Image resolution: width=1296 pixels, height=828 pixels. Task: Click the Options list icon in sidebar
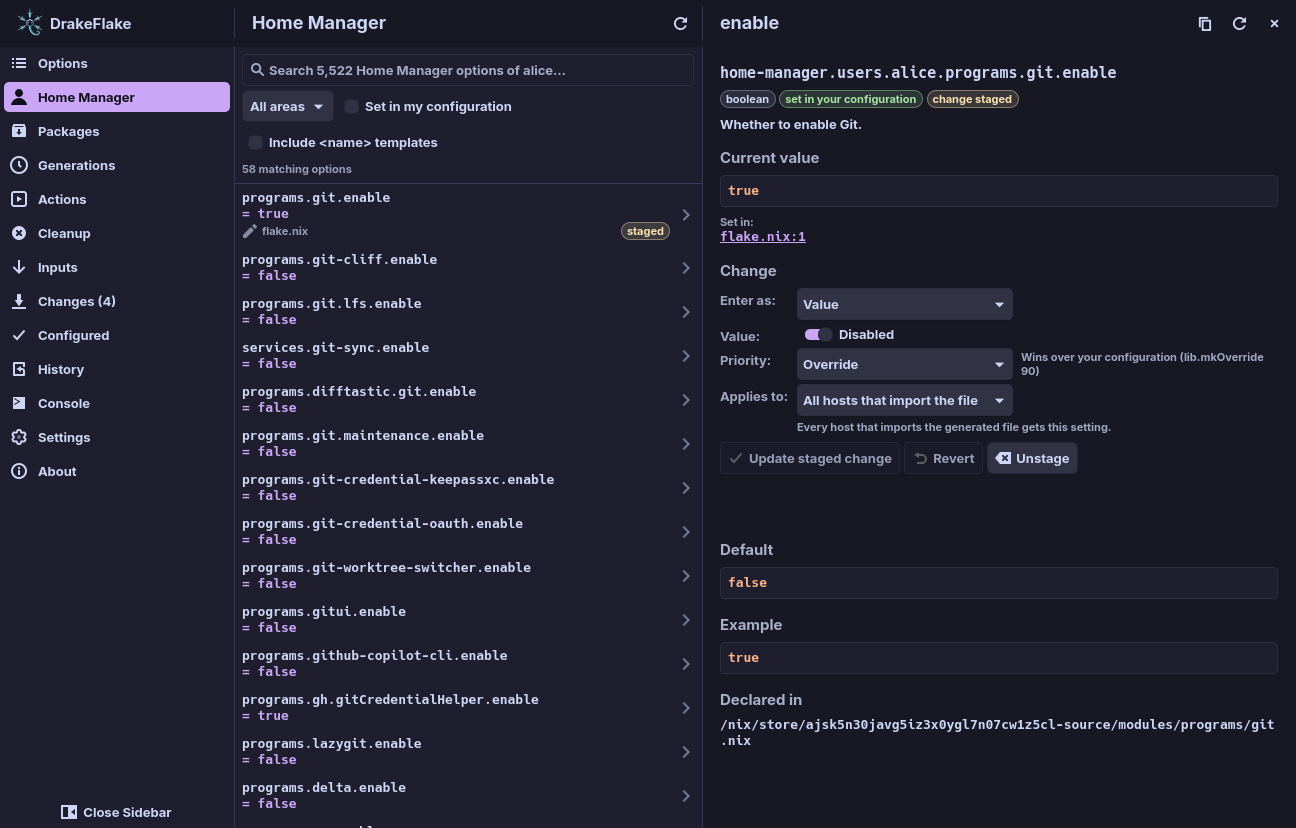coord(19,63)
